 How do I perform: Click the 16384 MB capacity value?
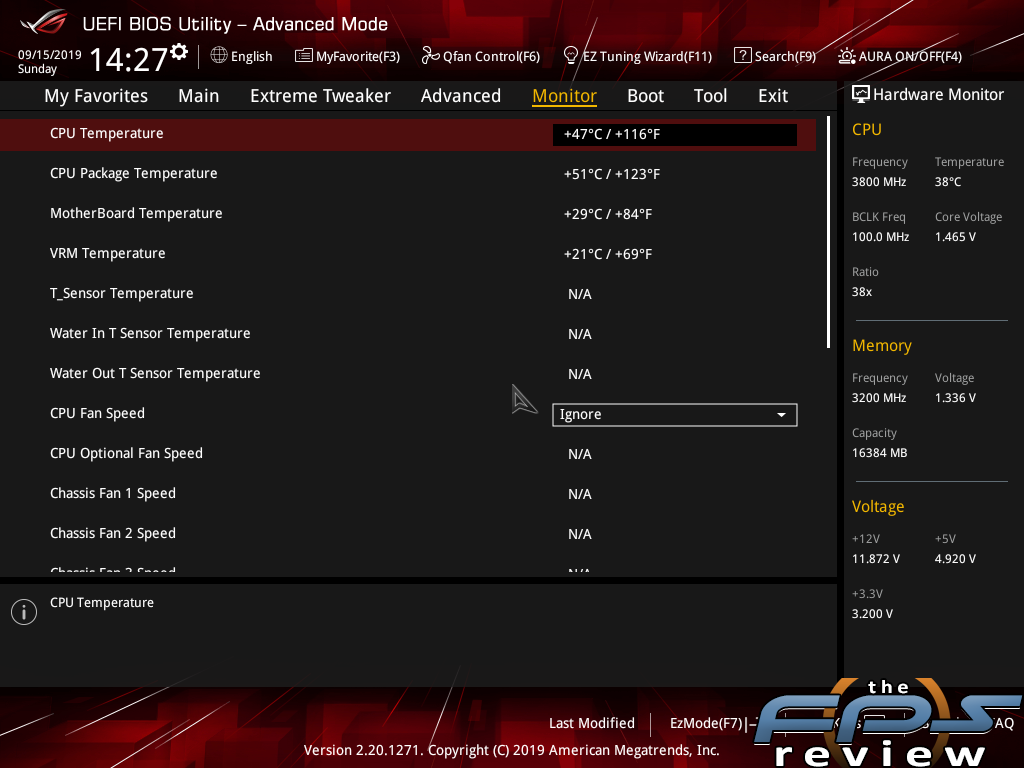[x=880, y=453]
